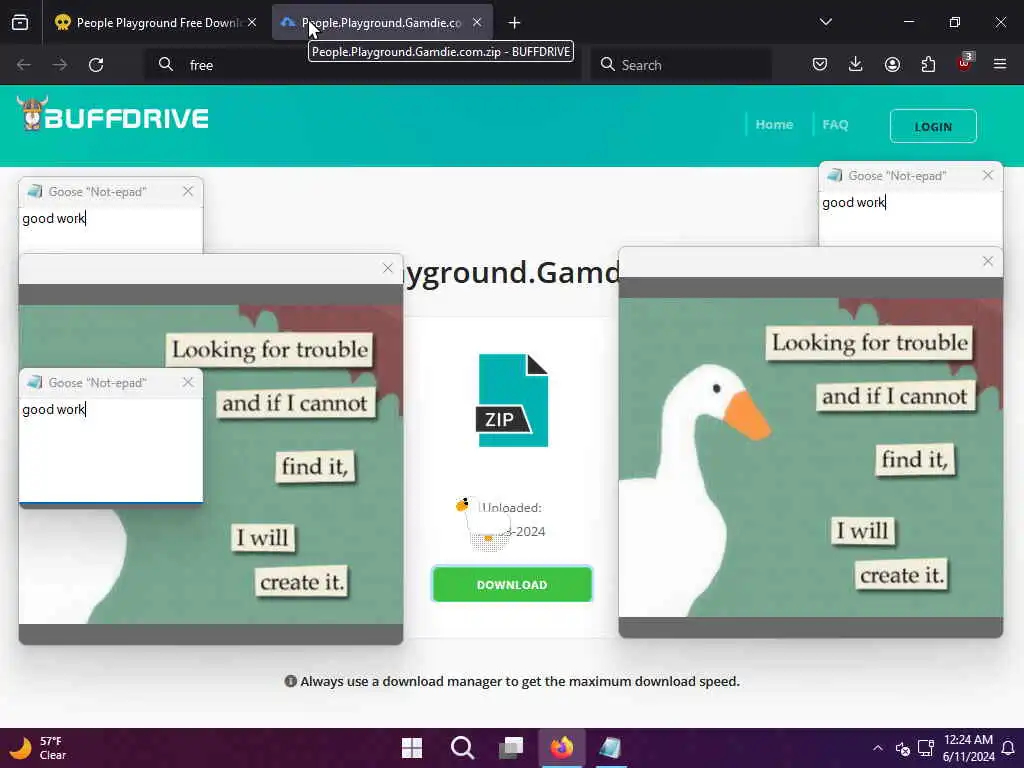
Task: Open the Windows Start menu
Action: click(412, 748)
